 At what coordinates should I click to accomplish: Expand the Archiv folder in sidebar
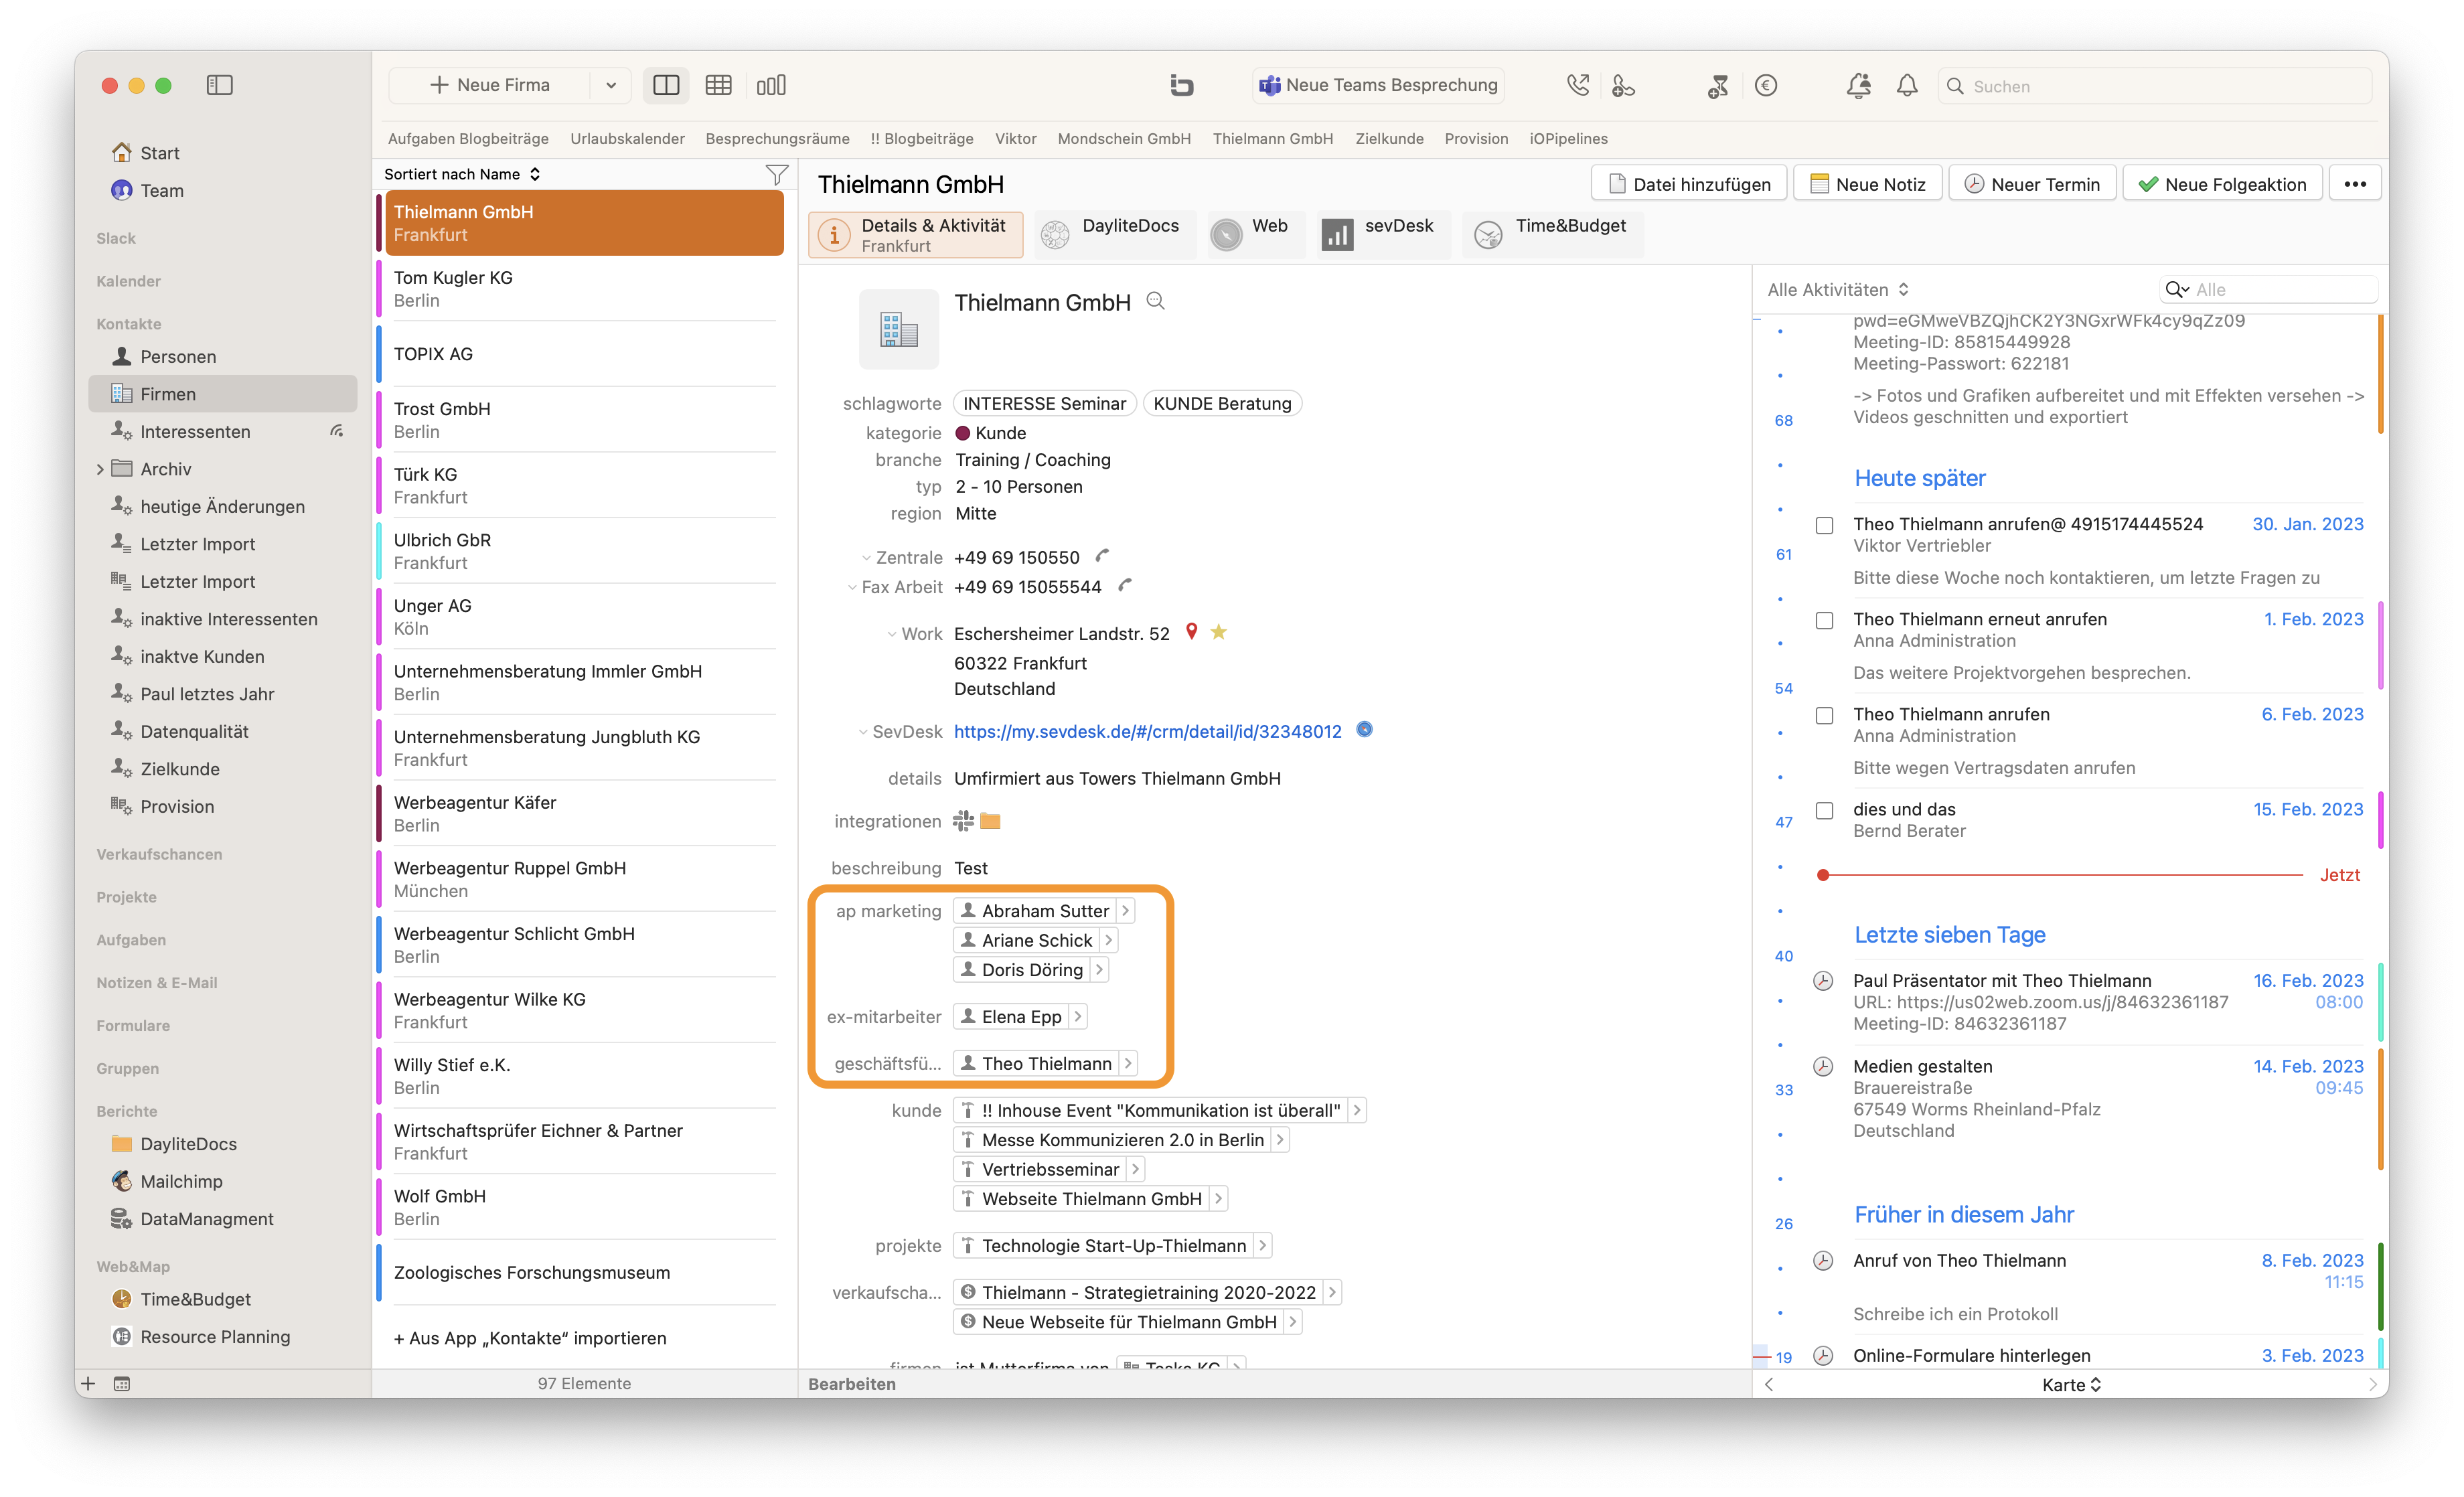click(100, 469)
